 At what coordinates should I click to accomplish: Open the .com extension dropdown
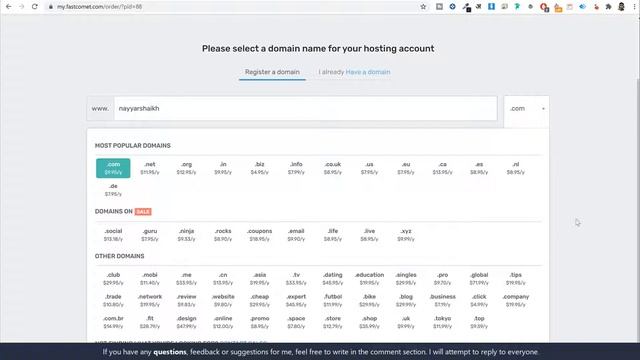tap(527, 109)
